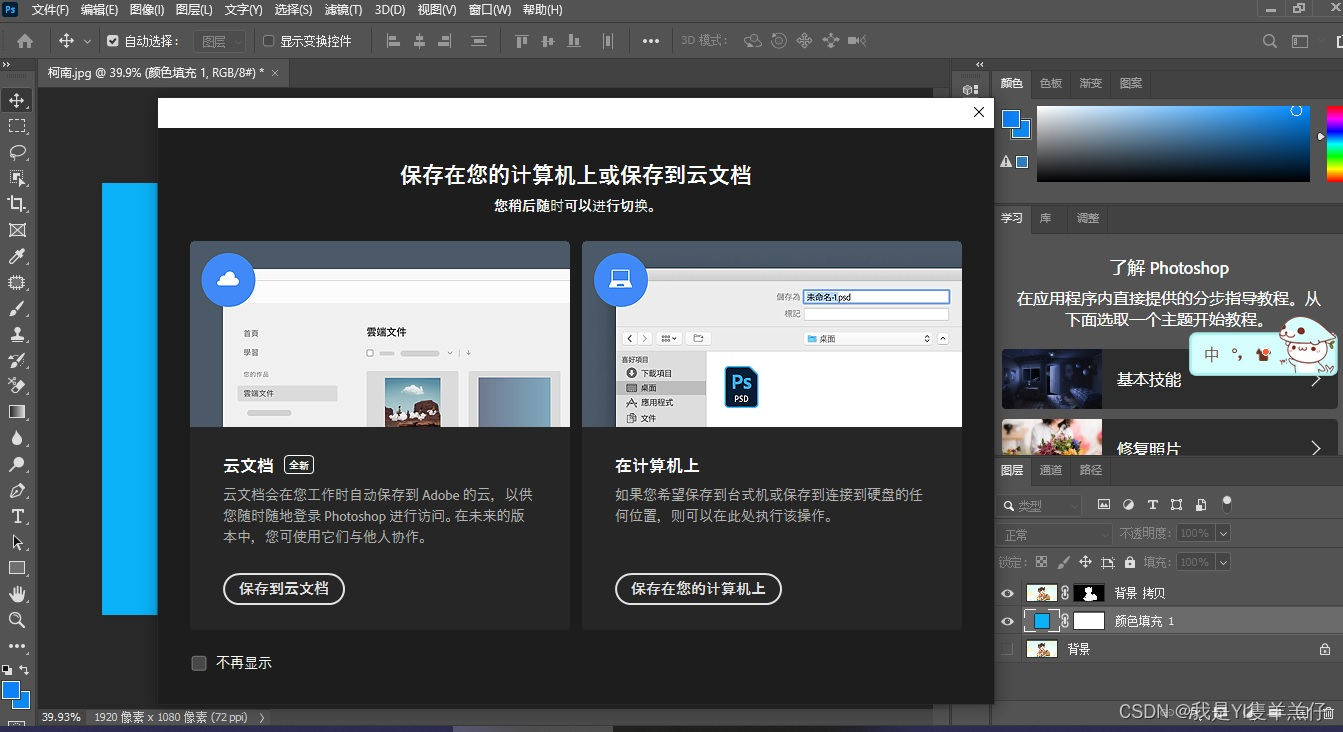Screen dimensions: 1343x732
Task: Select the Spot Healing Brush tool
Action: tap(17, 283)
